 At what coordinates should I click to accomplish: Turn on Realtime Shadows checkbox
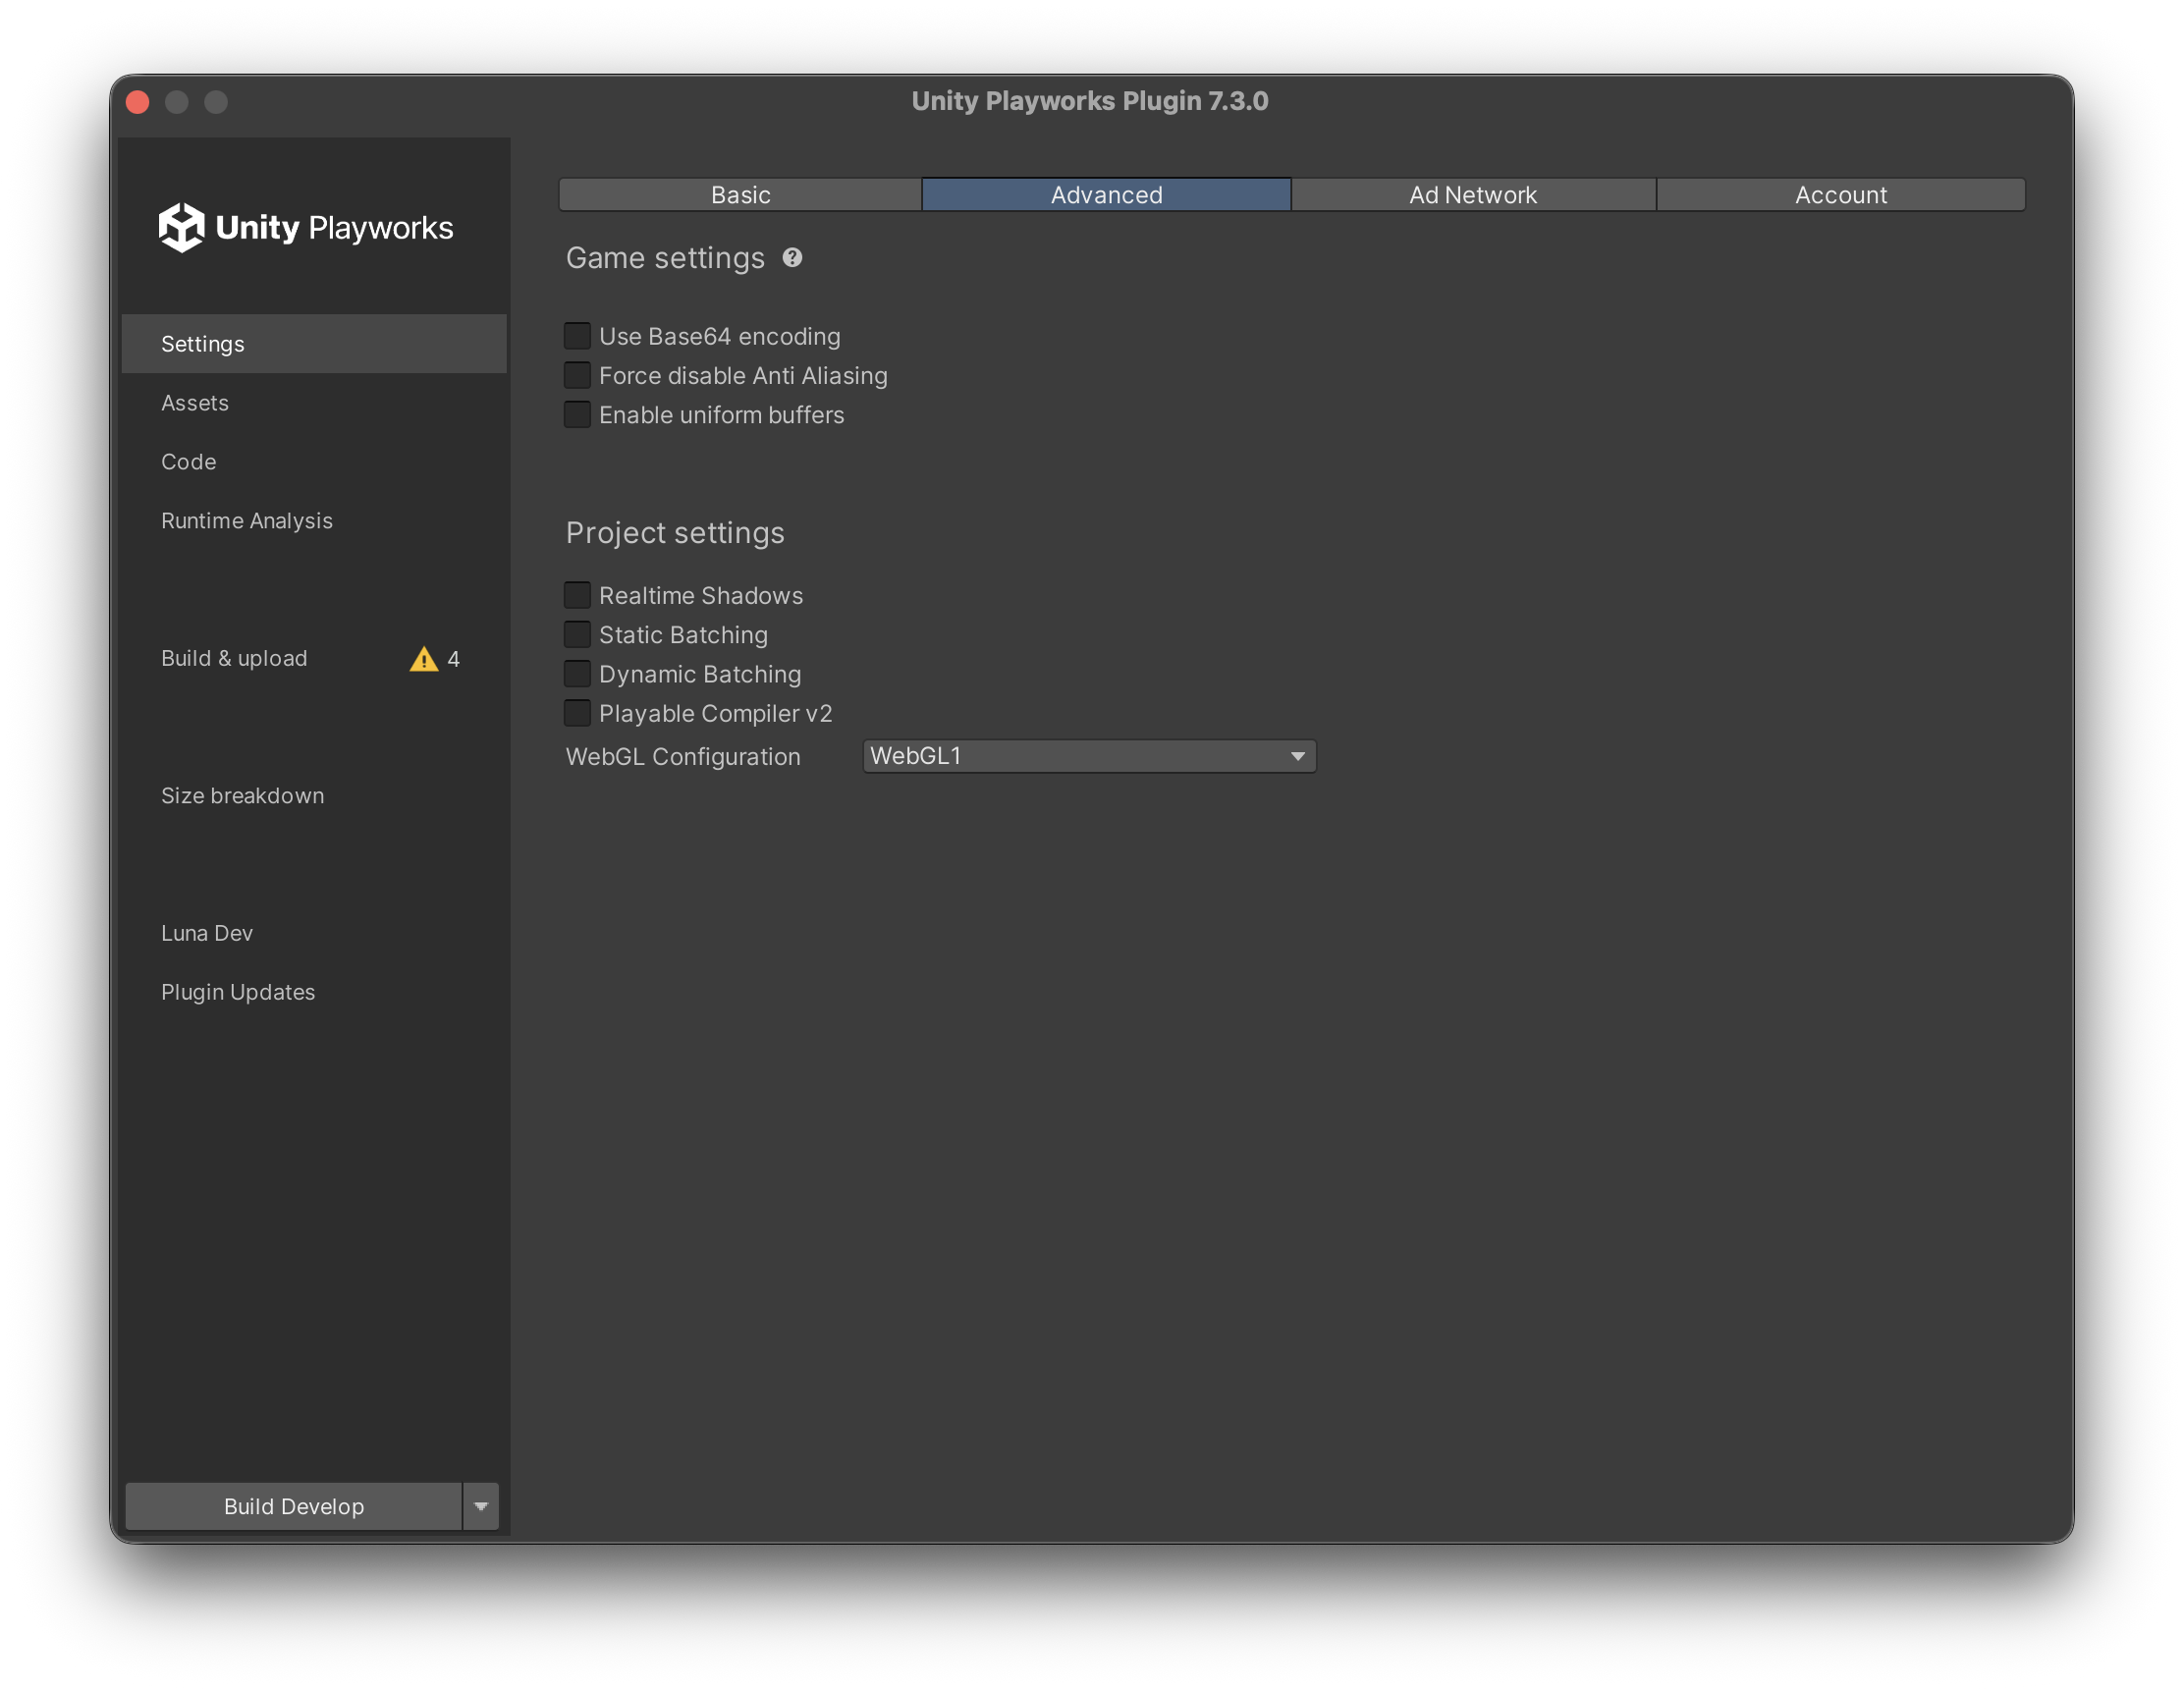tap(577, 596)
